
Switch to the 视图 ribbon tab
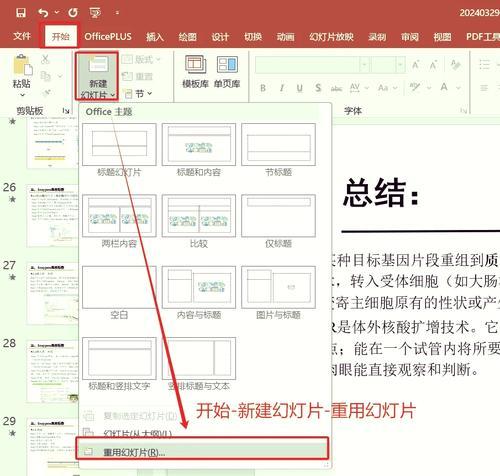pyautogui.click(x=442, y=36)
